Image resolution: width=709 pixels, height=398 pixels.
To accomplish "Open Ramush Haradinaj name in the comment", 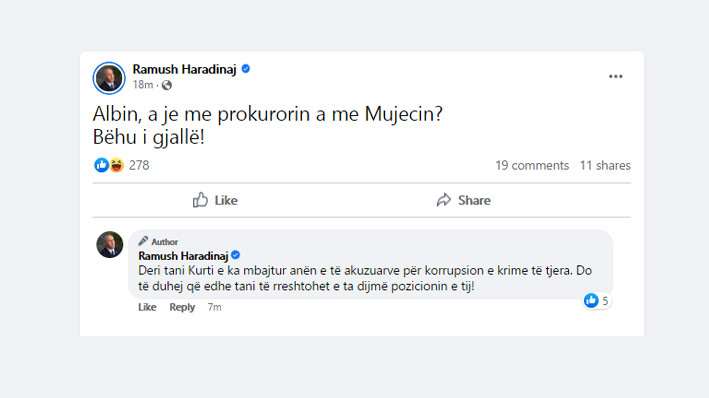I will [183, 256].
